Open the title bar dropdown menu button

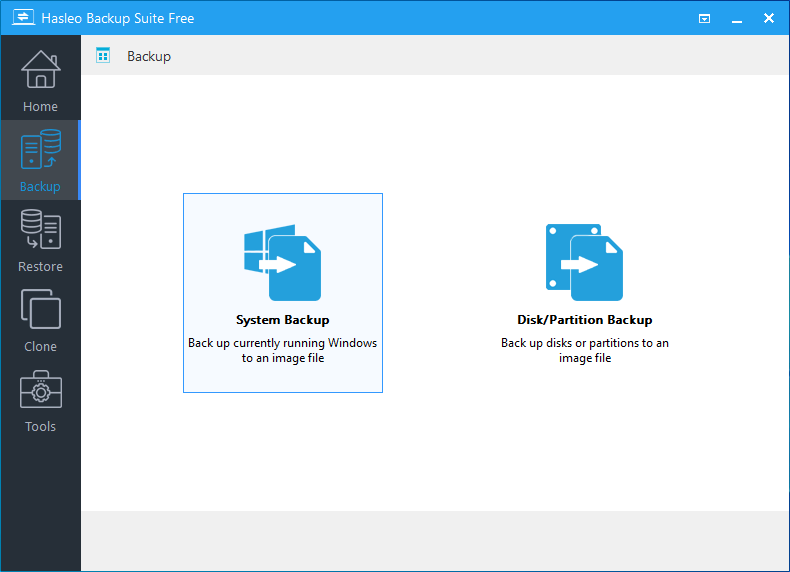[704, 18]
